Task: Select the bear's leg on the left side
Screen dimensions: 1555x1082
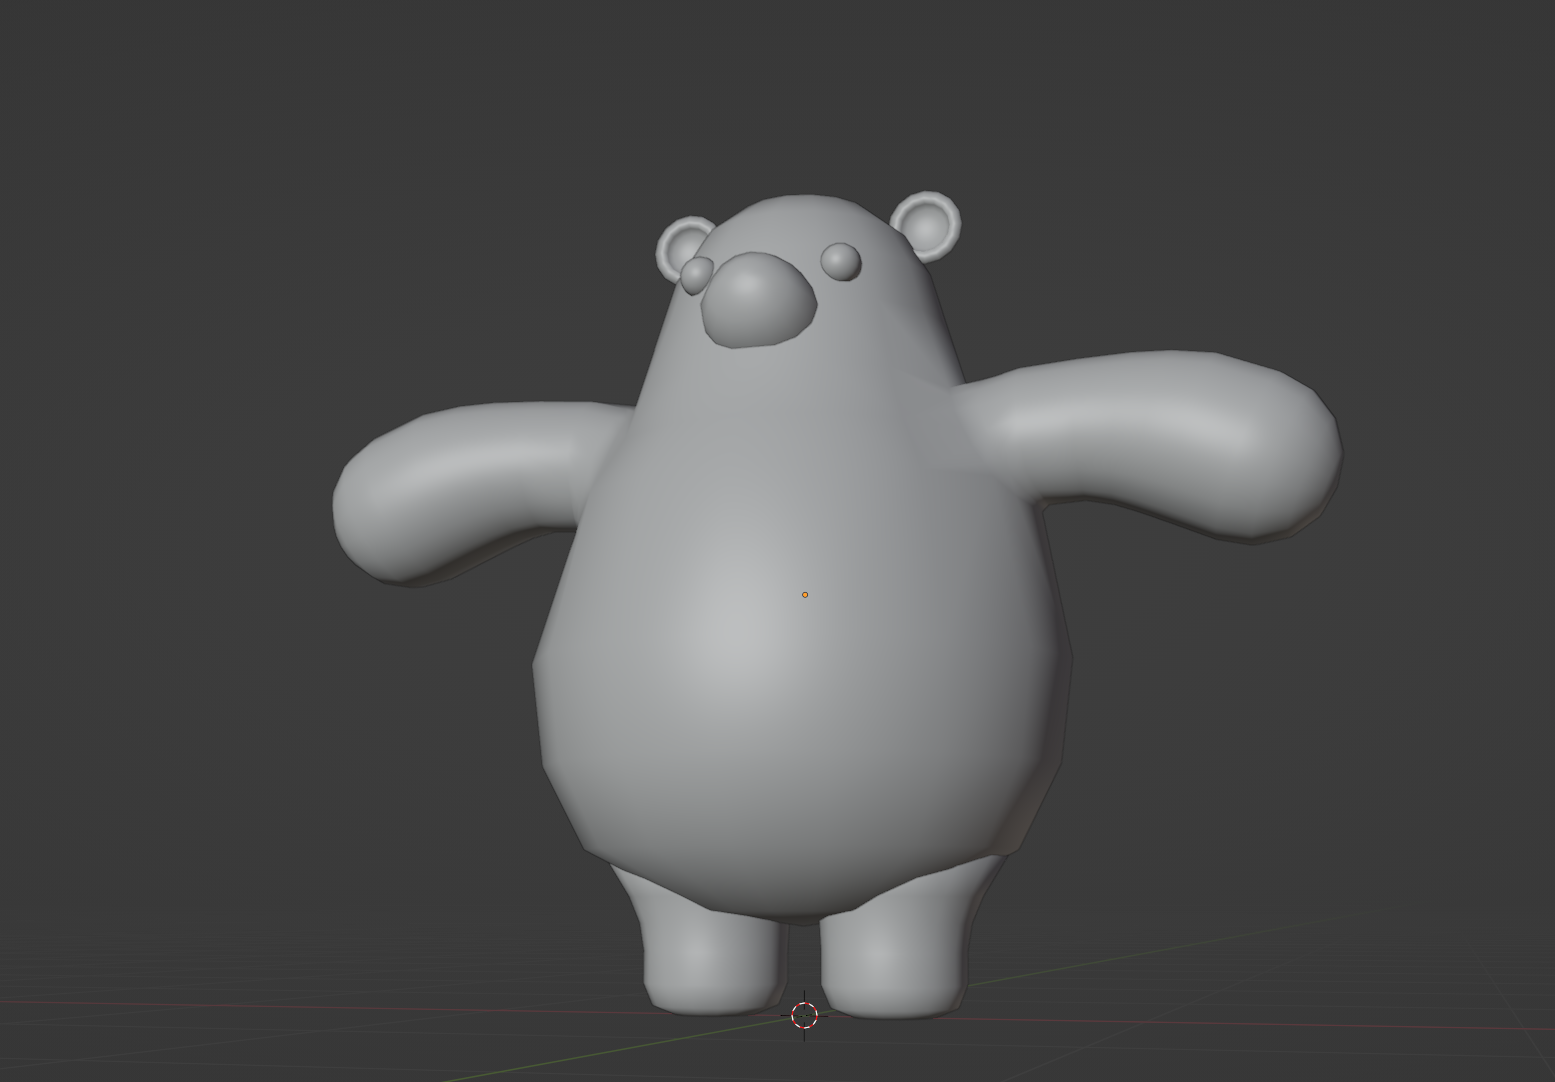Action: pos(712,945)
